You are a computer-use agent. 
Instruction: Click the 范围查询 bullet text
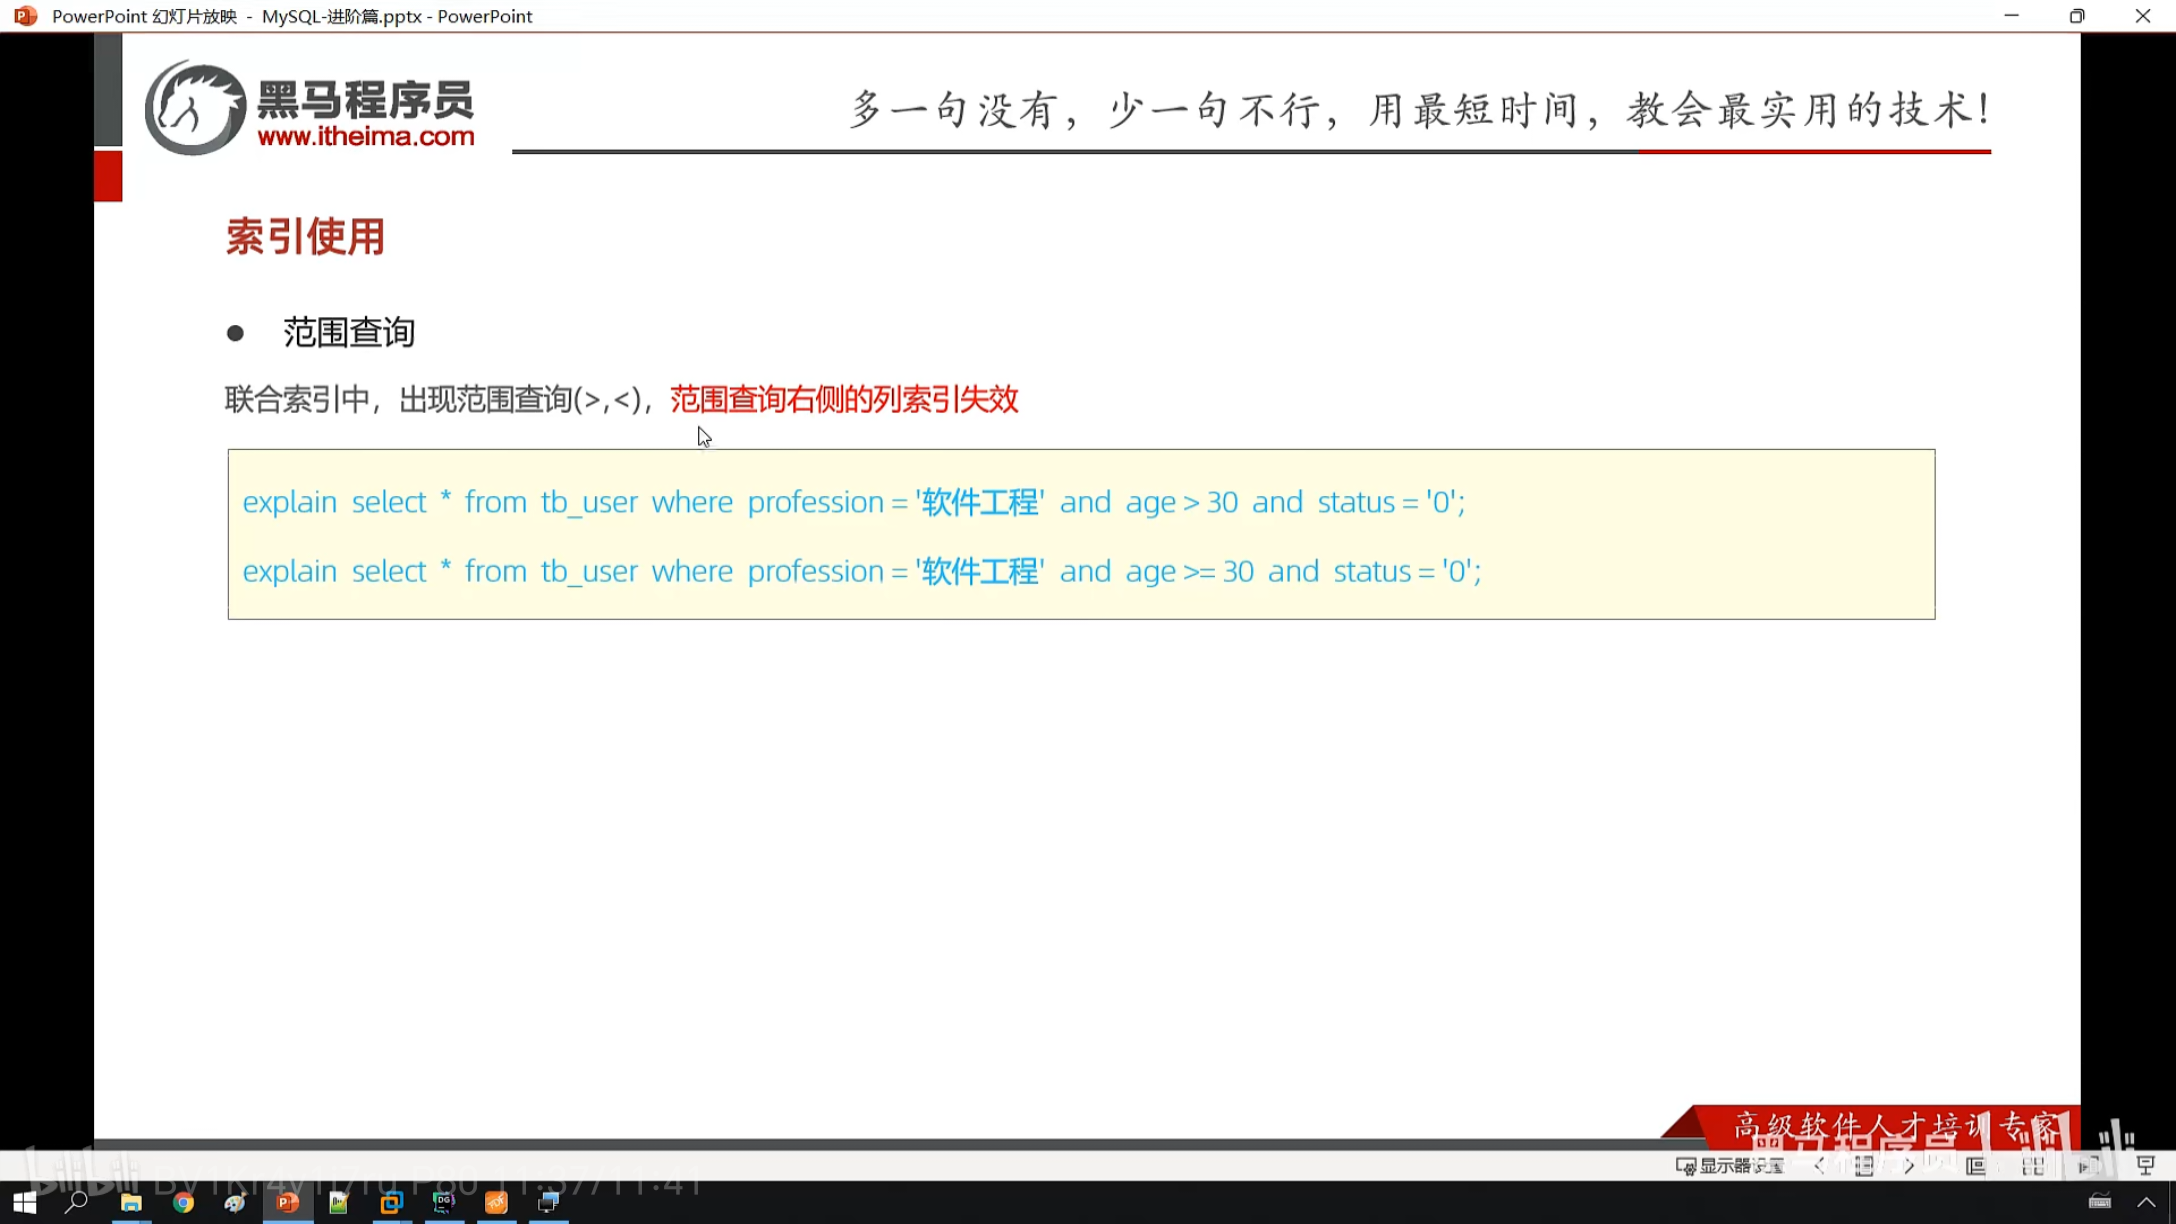(x=349, y=332)
